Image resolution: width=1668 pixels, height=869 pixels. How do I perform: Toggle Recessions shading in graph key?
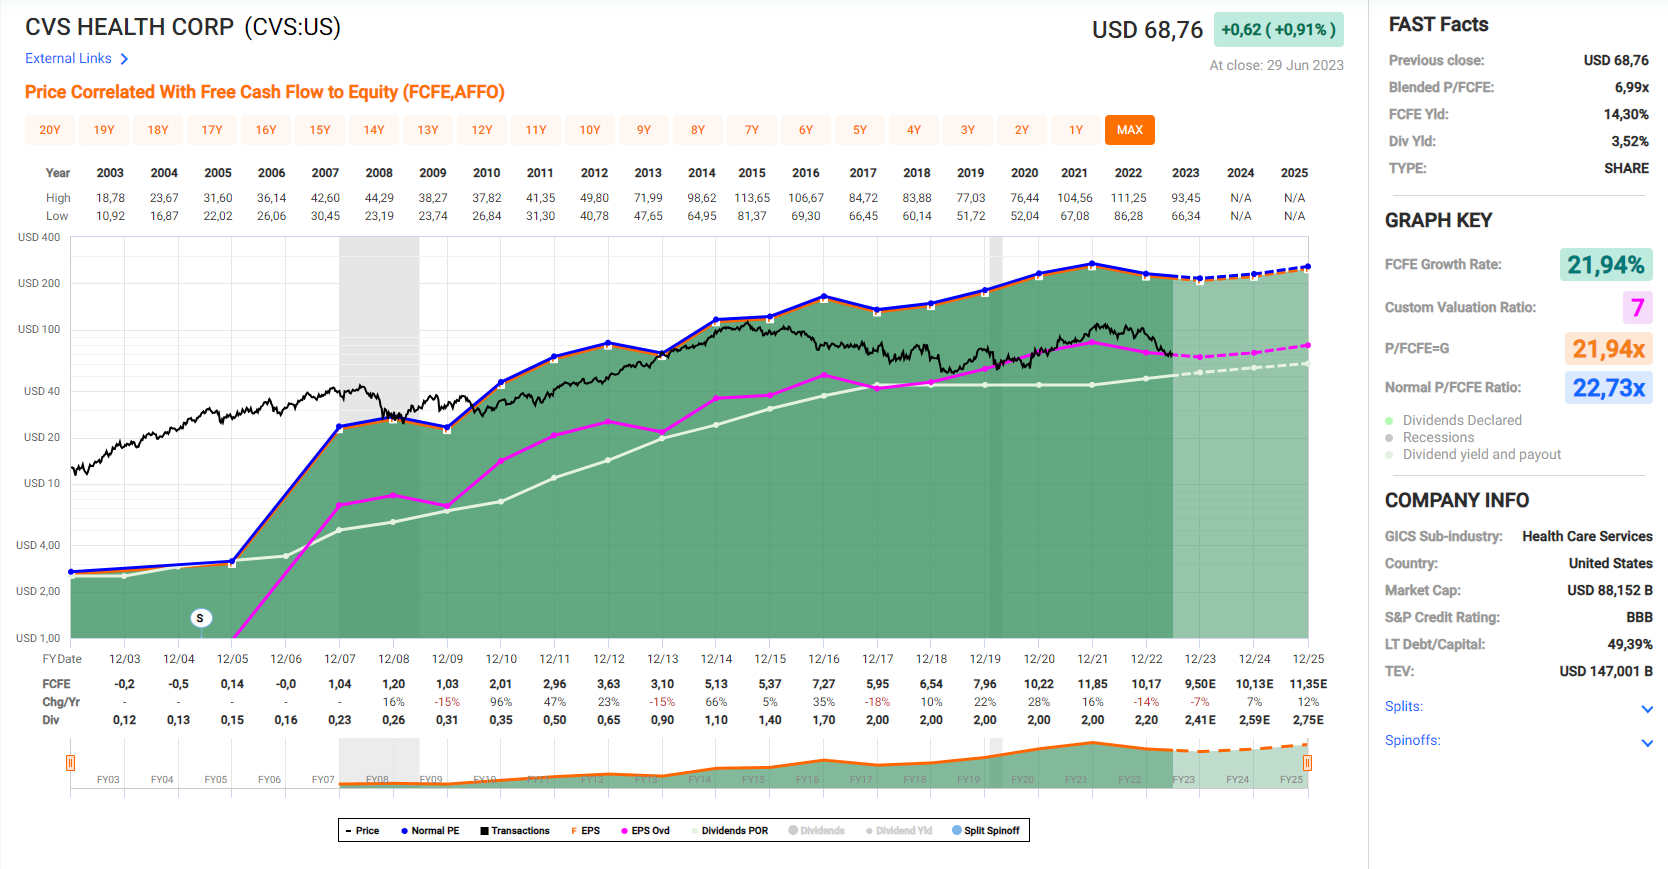point(1438,437)
